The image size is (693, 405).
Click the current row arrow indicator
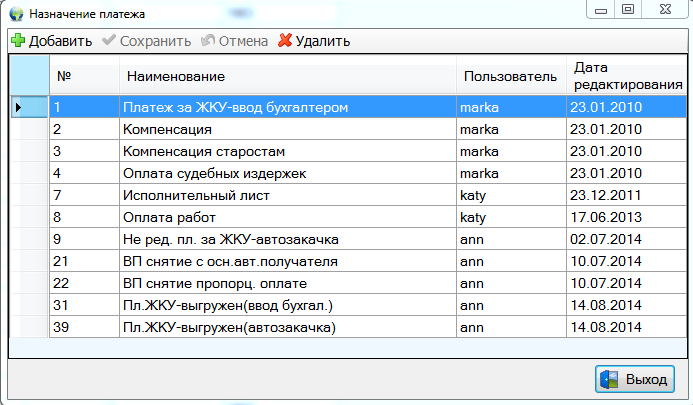point(18,106)
